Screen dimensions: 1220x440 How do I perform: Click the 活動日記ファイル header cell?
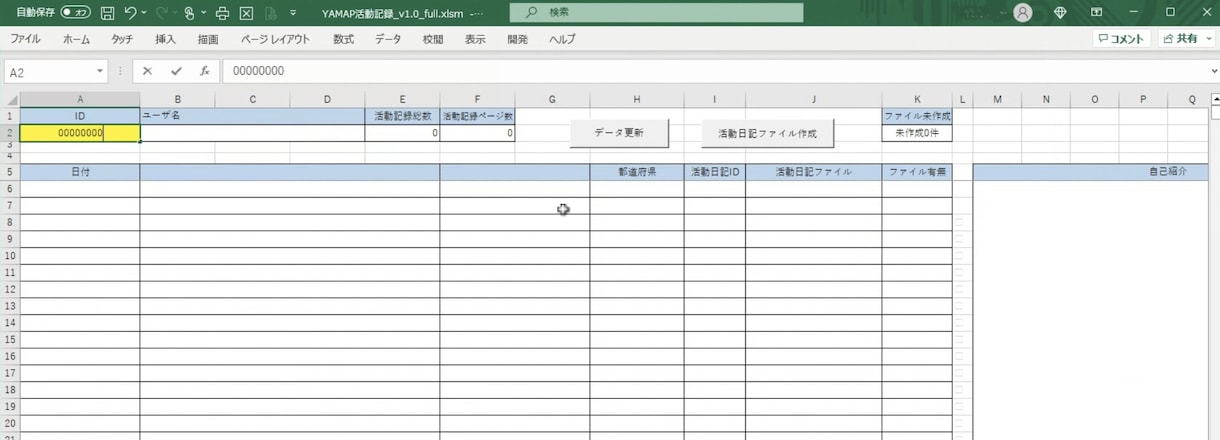813,172
